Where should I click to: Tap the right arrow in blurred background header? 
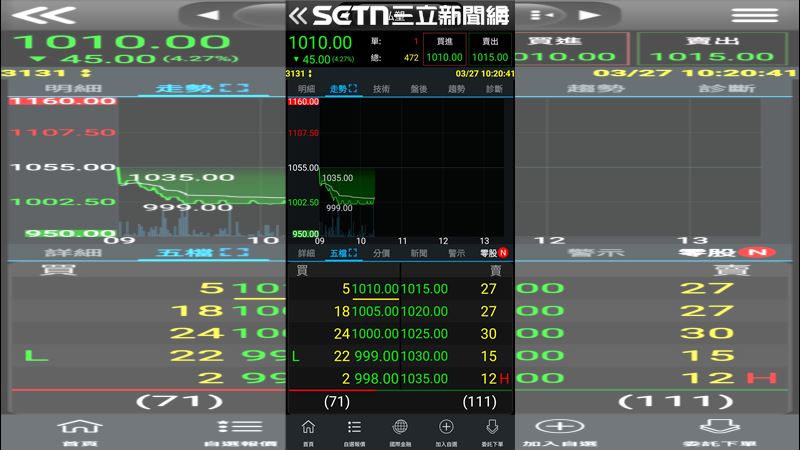(x=589, y=15)
